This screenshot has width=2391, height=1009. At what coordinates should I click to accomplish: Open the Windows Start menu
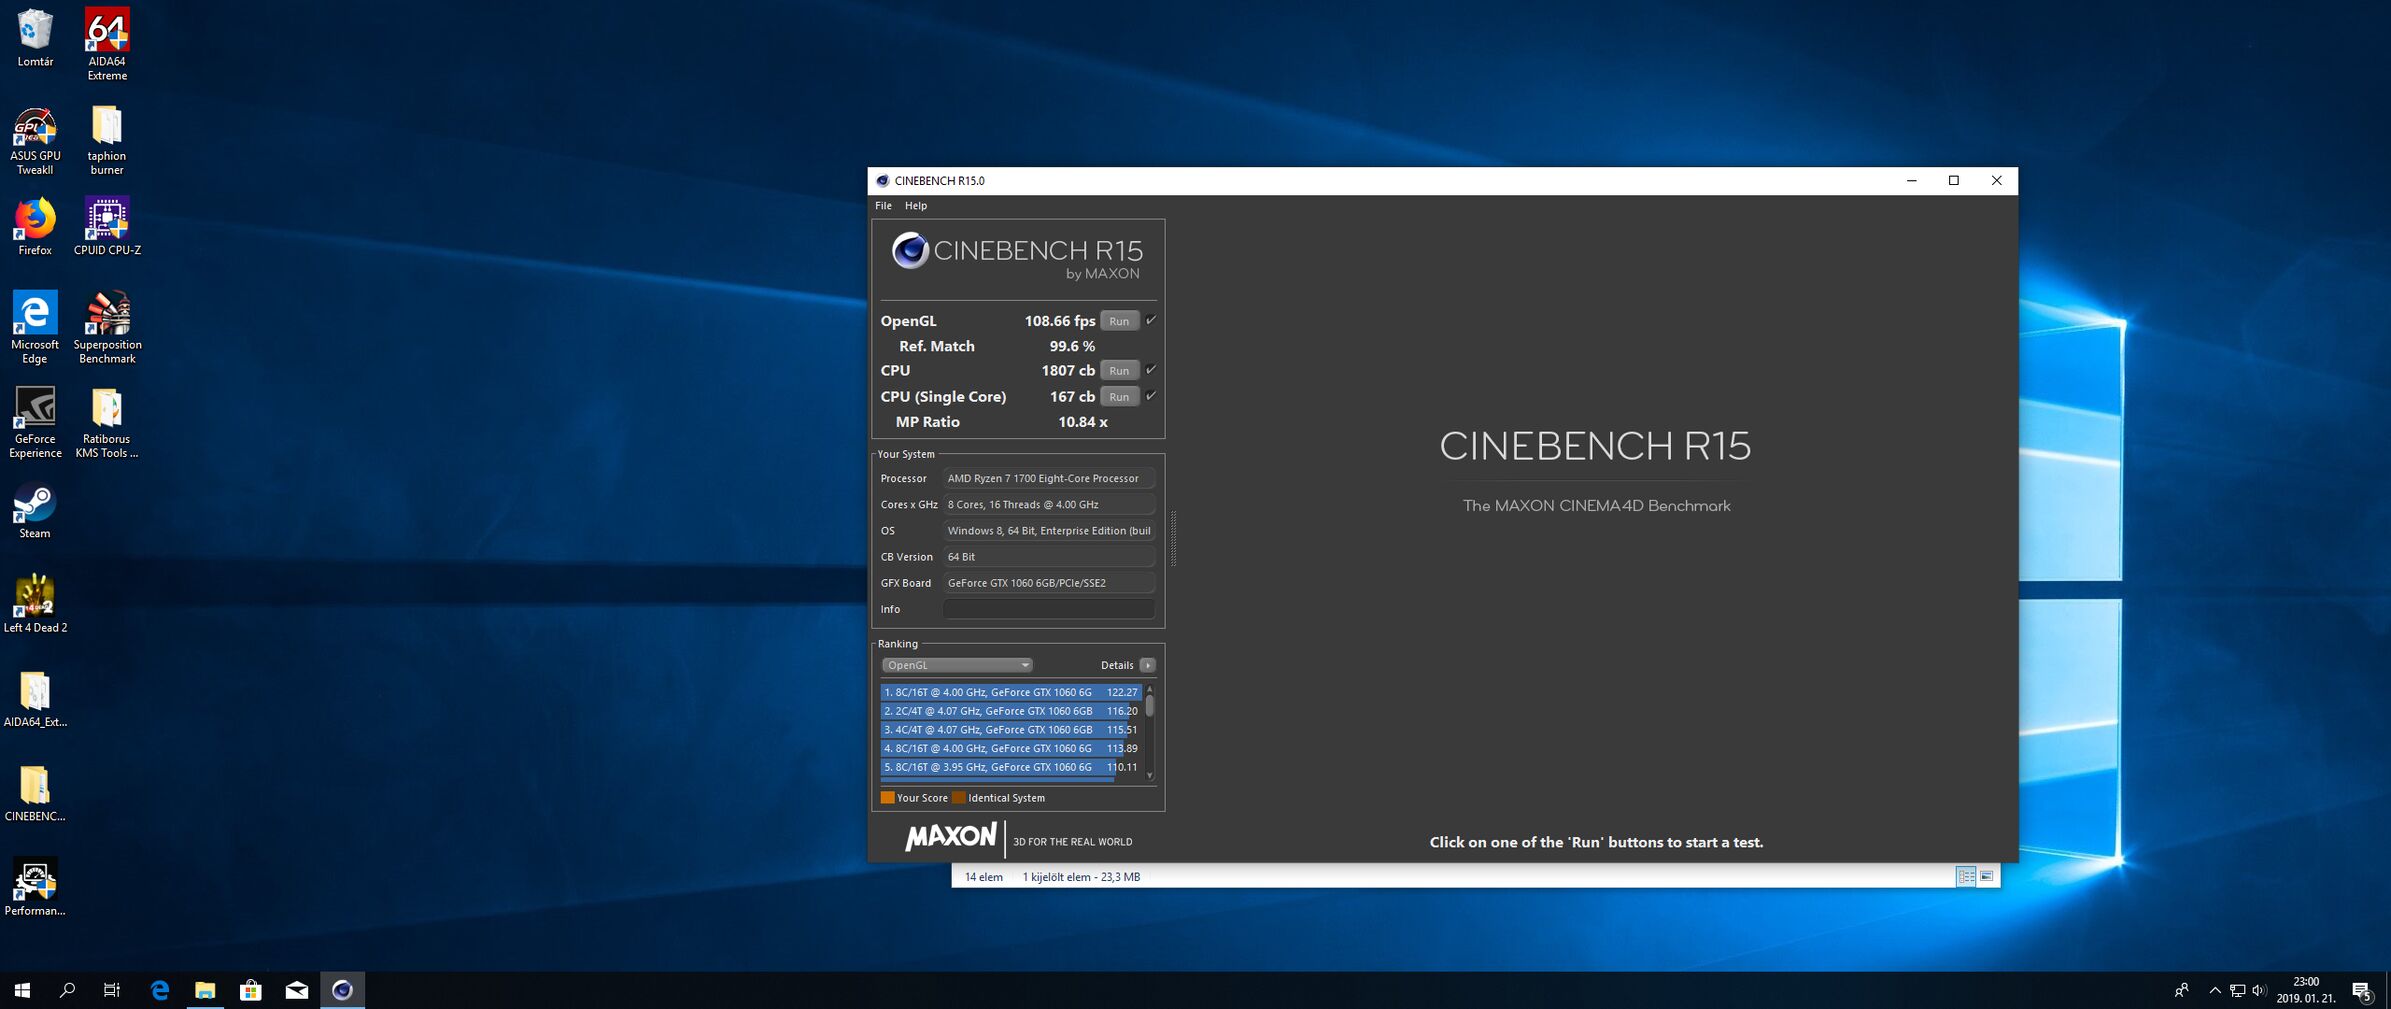[x=22, y=990]
